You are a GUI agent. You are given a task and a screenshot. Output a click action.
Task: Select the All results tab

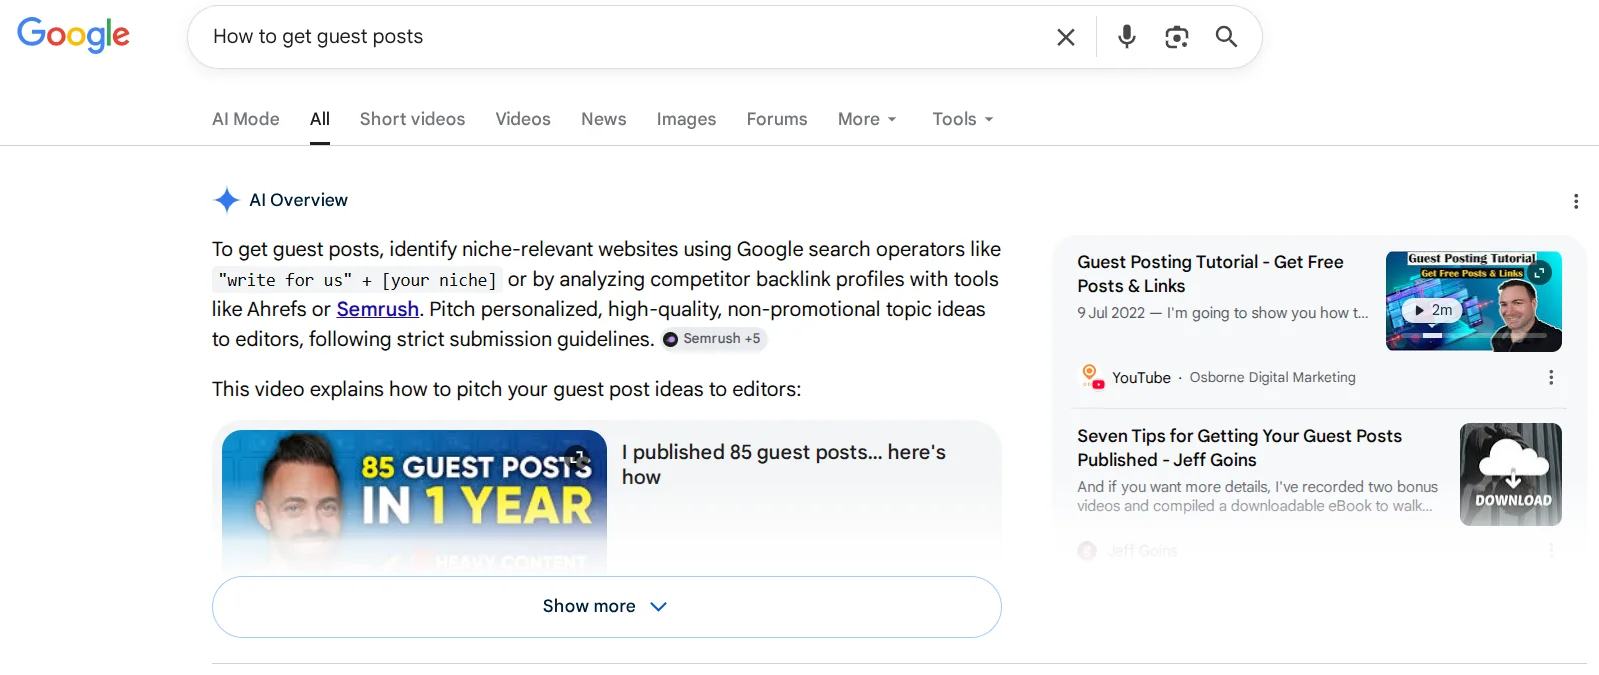click(x=320, y=119)
